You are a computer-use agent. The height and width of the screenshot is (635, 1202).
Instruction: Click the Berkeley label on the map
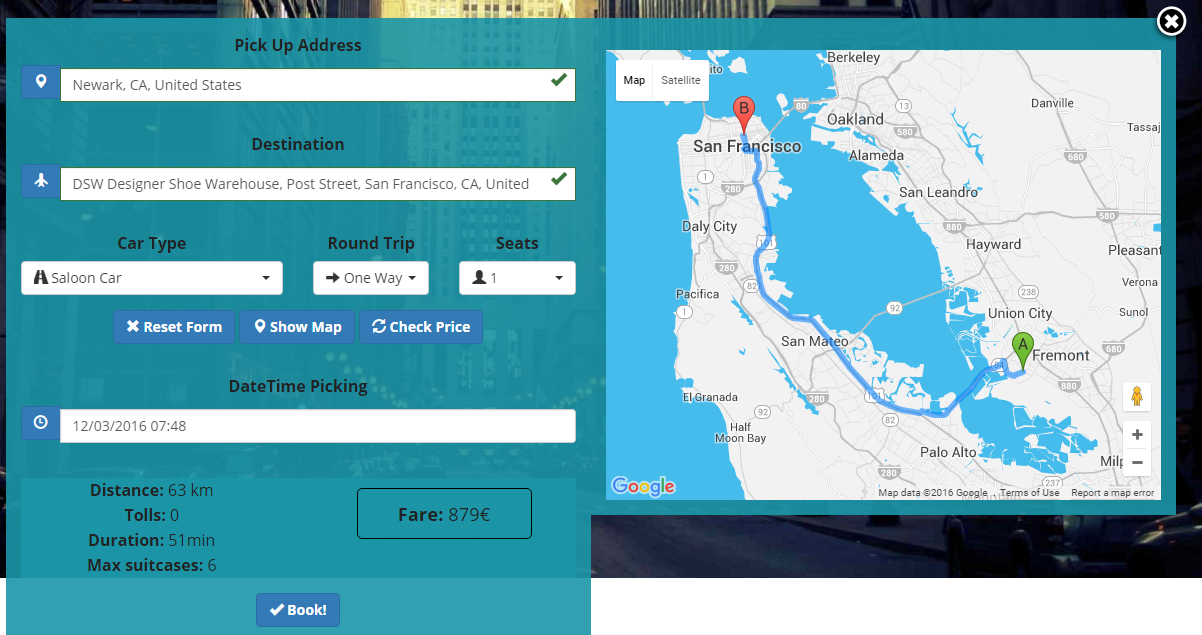click(853, 57)
